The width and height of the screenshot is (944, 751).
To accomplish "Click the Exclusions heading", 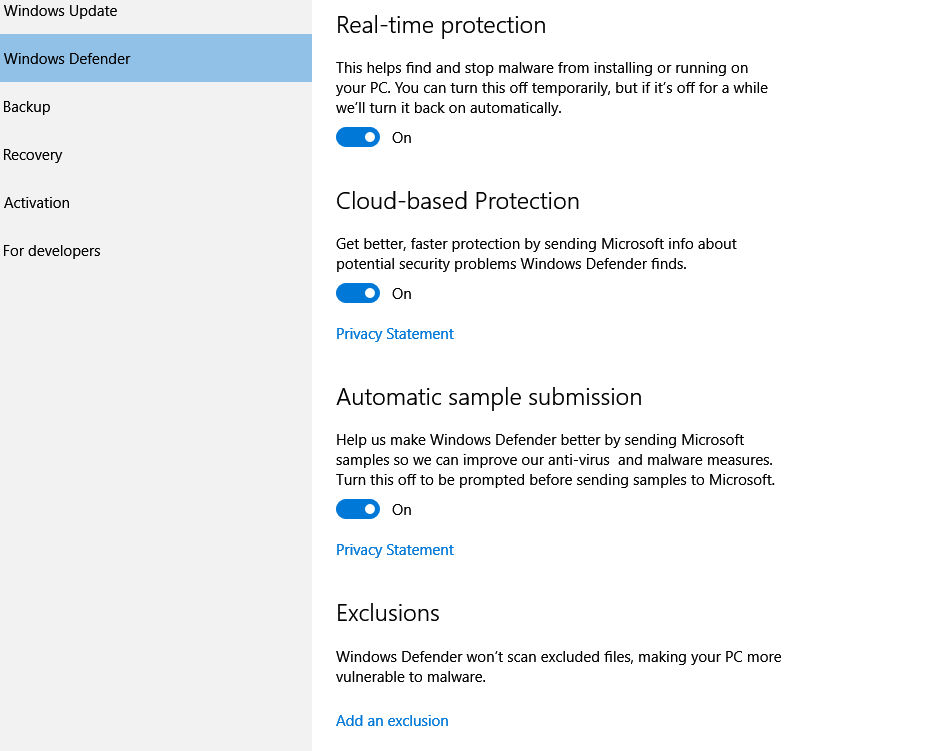I will coord(388,613).
